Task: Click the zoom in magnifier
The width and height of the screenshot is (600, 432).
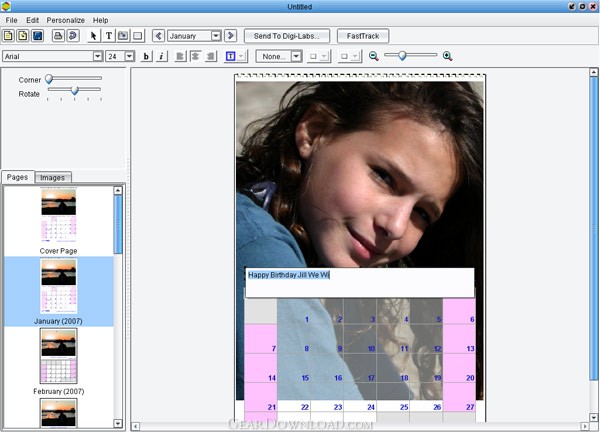Action: pos(447,56)
